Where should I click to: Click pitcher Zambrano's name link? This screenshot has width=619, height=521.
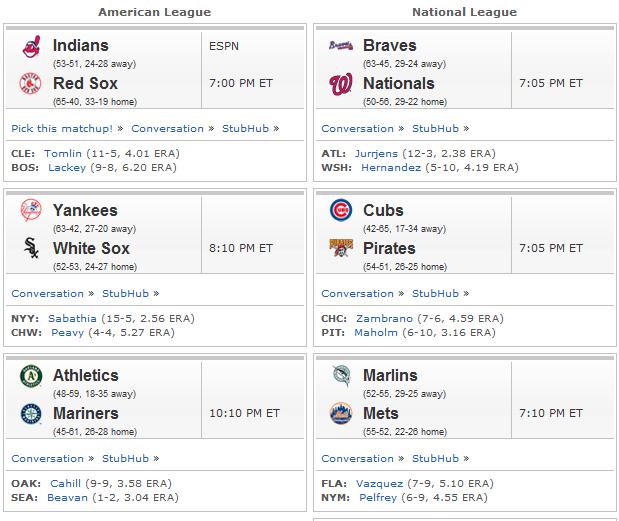(384, 319)
